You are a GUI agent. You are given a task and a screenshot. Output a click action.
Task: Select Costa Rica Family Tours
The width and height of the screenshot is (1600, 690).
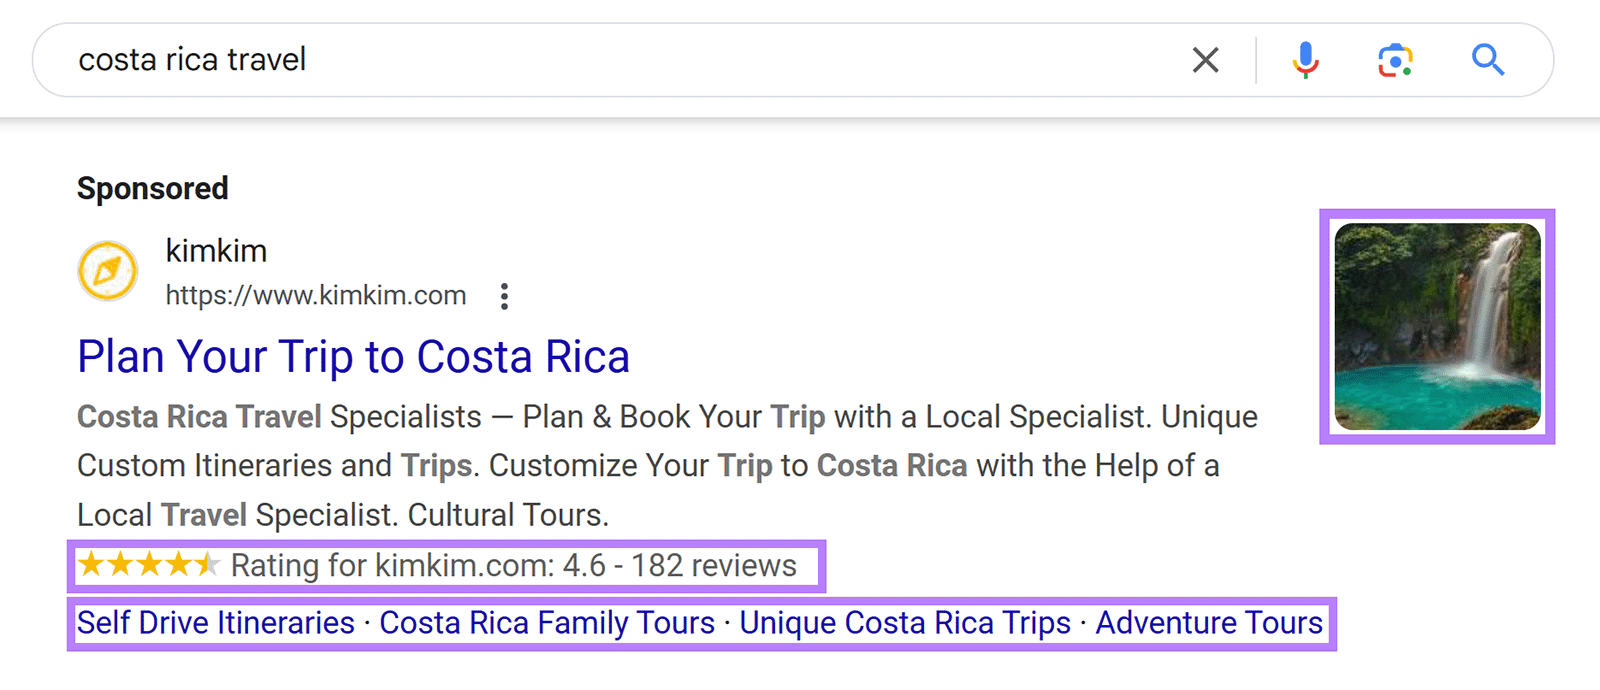546,622
